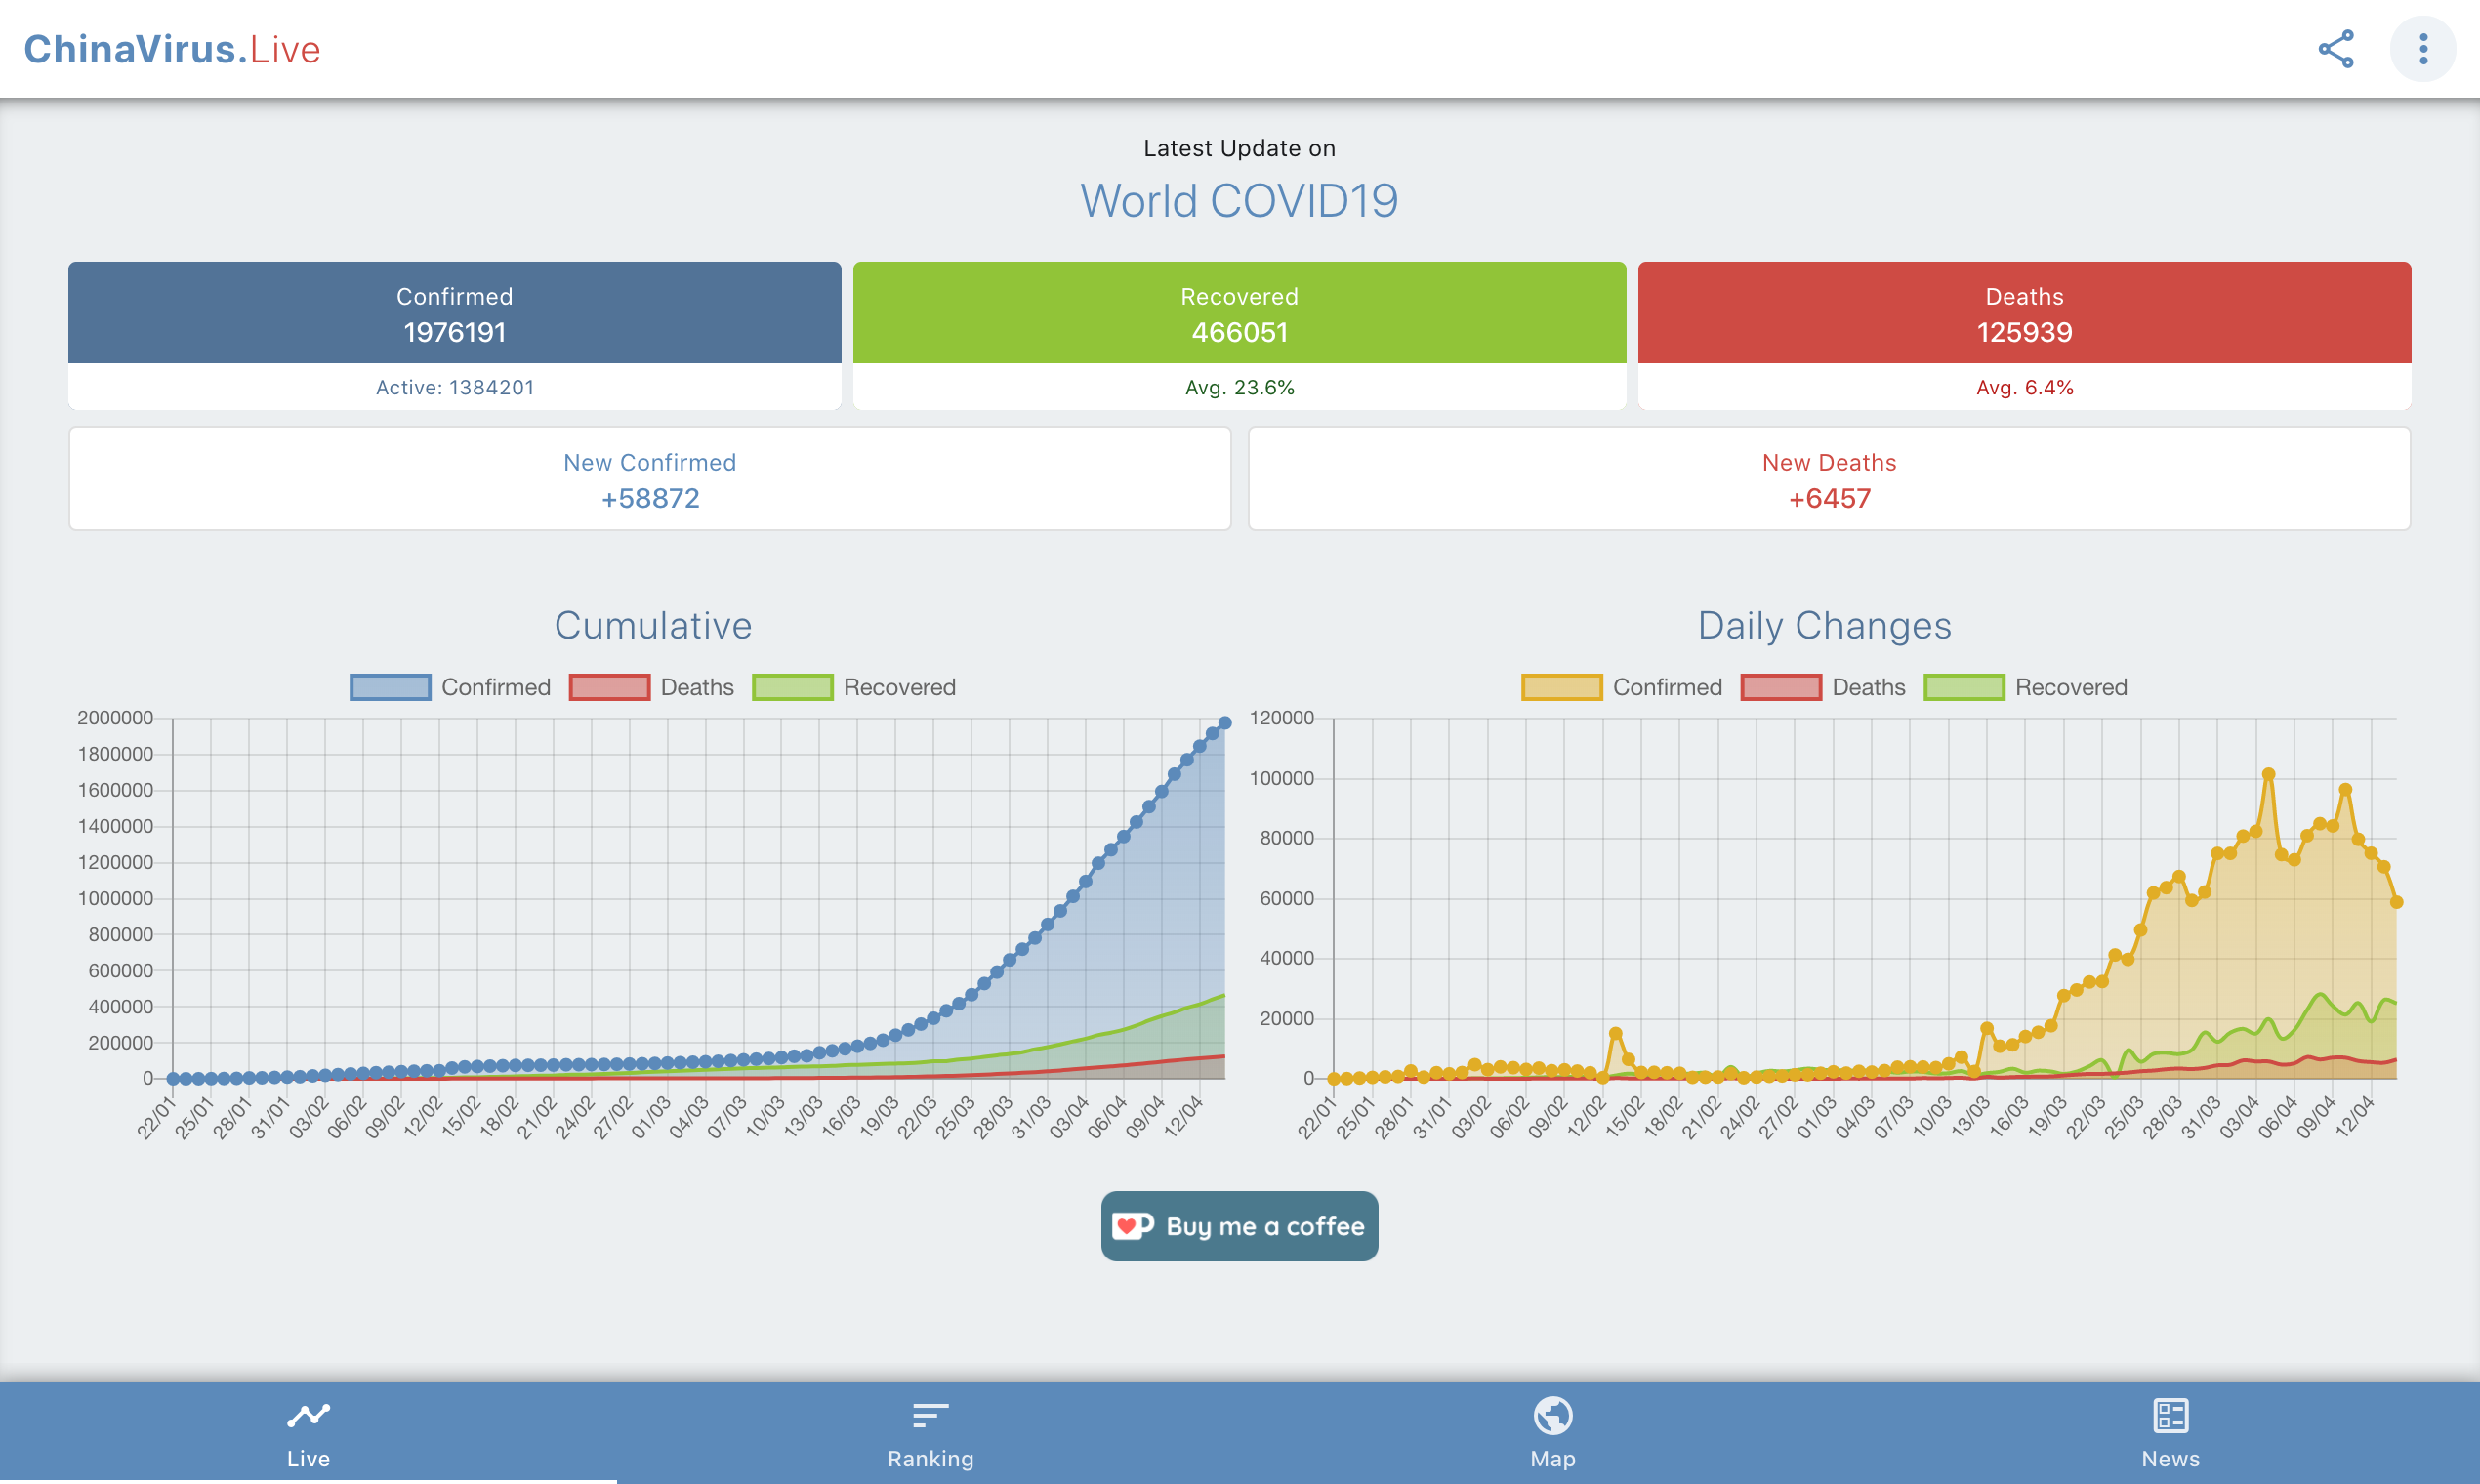Click the Active: 1384201 text
Image resolution: width=2480 pixels, height=1484 pixels.
pos(455,387)
